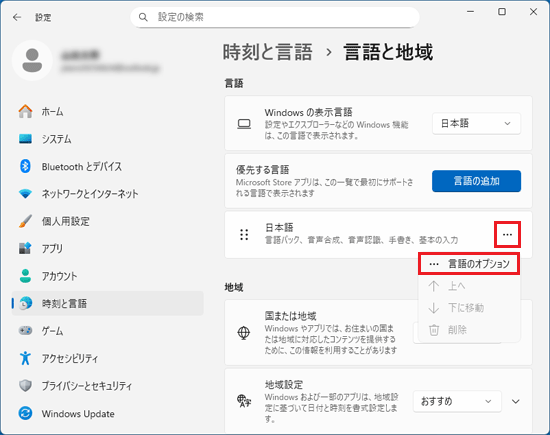Image resolution: width=550 pixels, height=435 pixels.
Task: Open the ホーム sidebar item
Action: (108, 112)
